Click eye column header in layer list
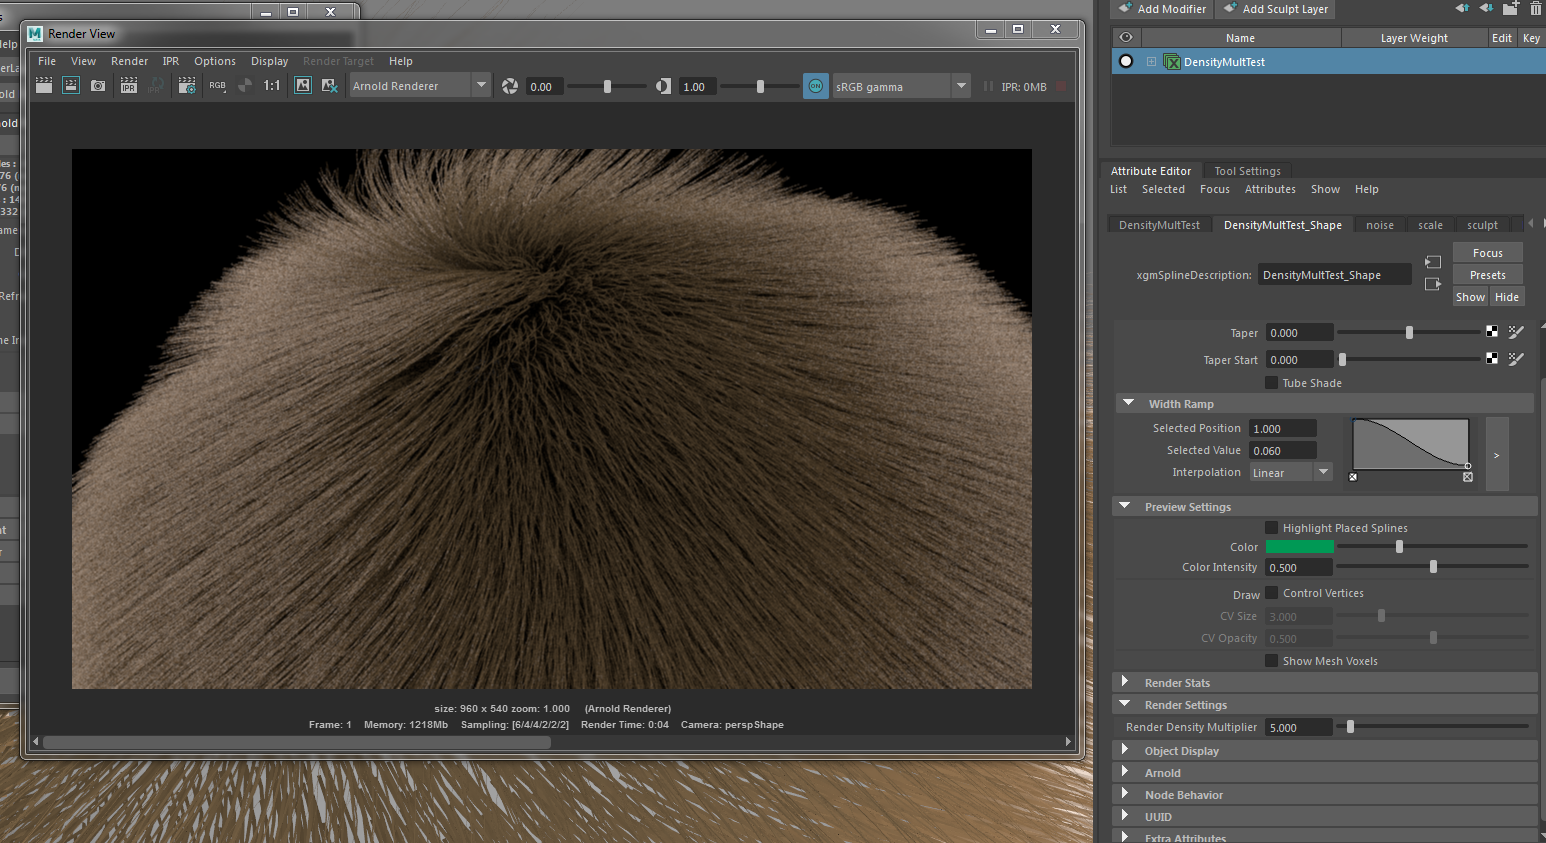The image size is (1546, 843). pyautogui.click(x=1126, y=38)
